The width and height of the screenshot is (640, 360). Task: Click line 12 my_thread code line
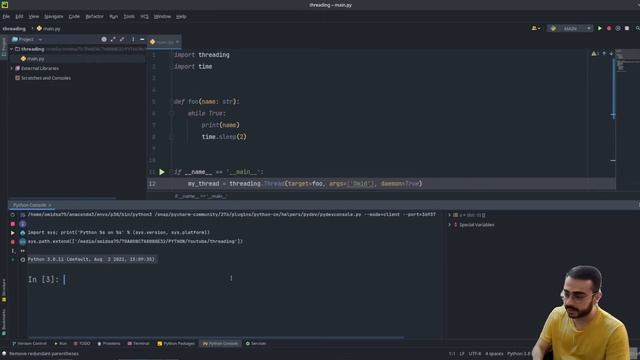click(305, 184)
